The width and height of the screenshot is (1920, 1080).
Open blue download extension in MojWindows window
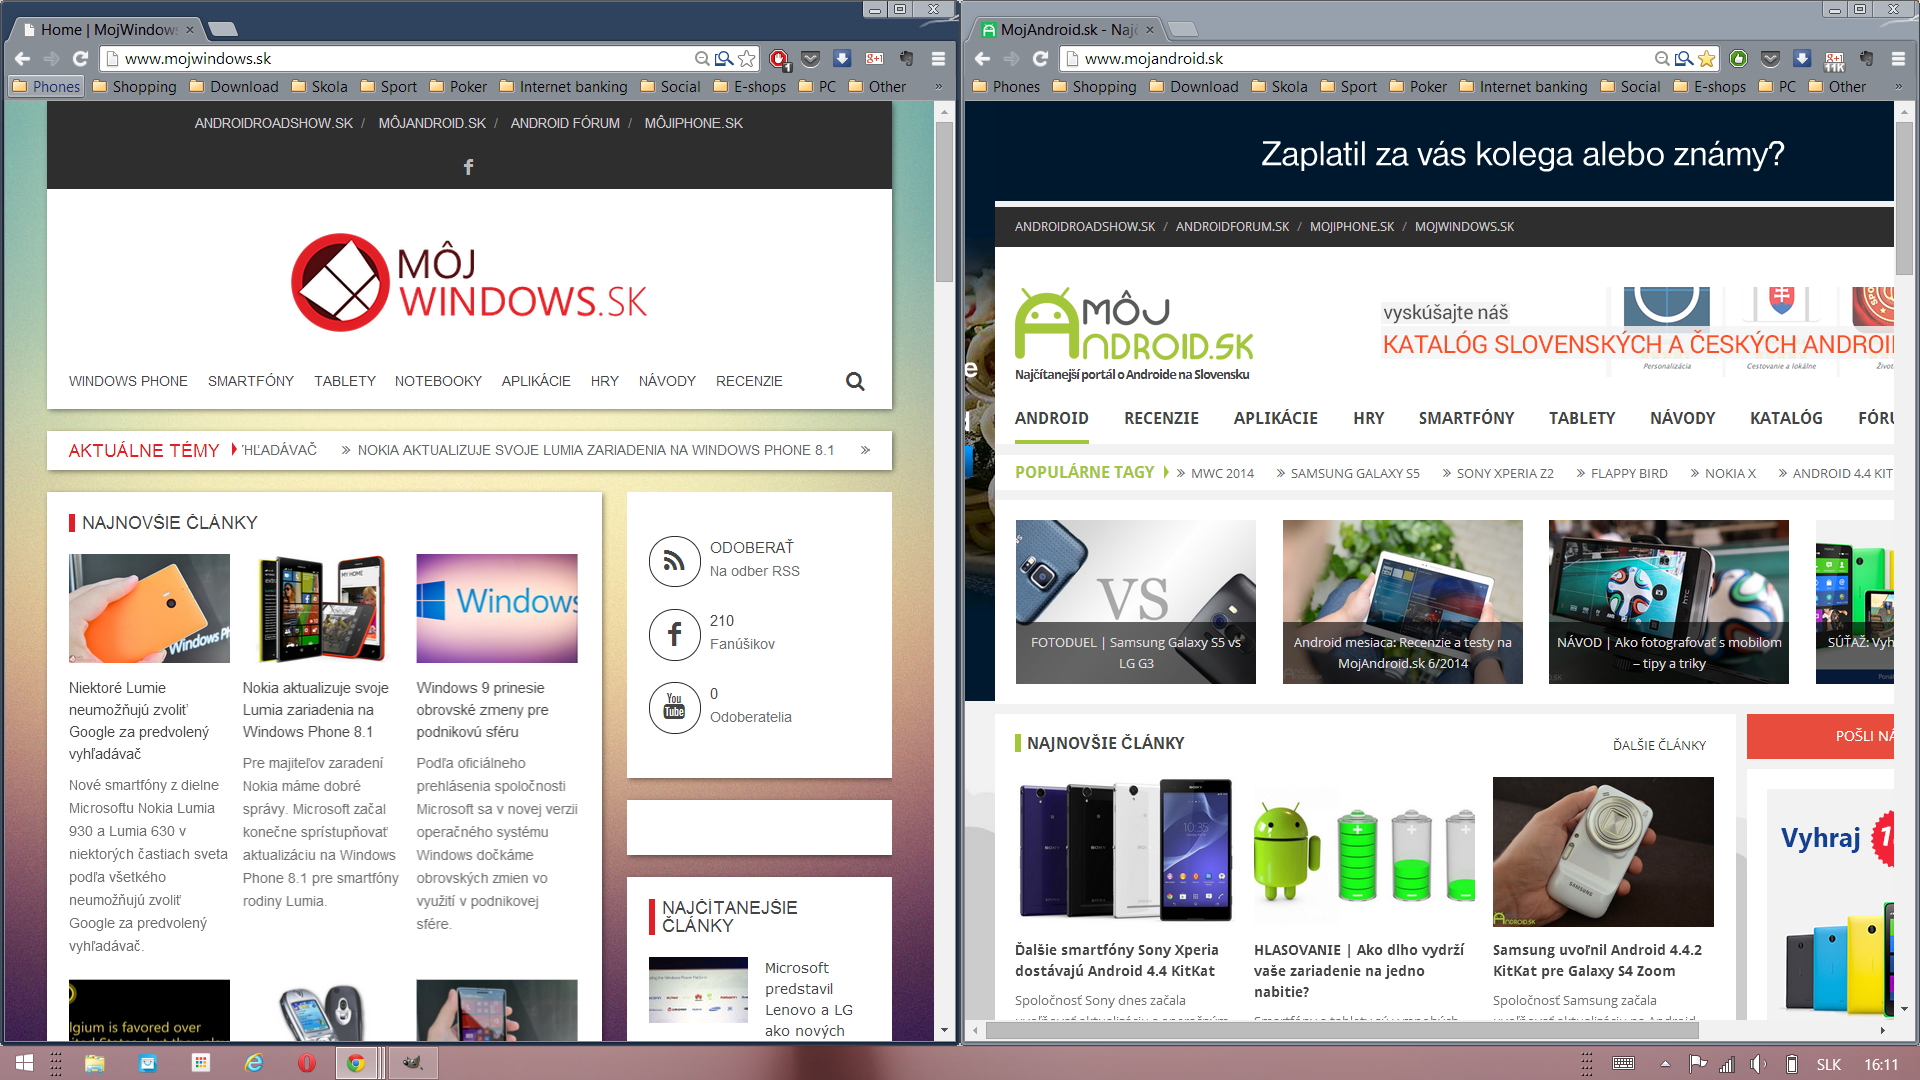[842, 59]
